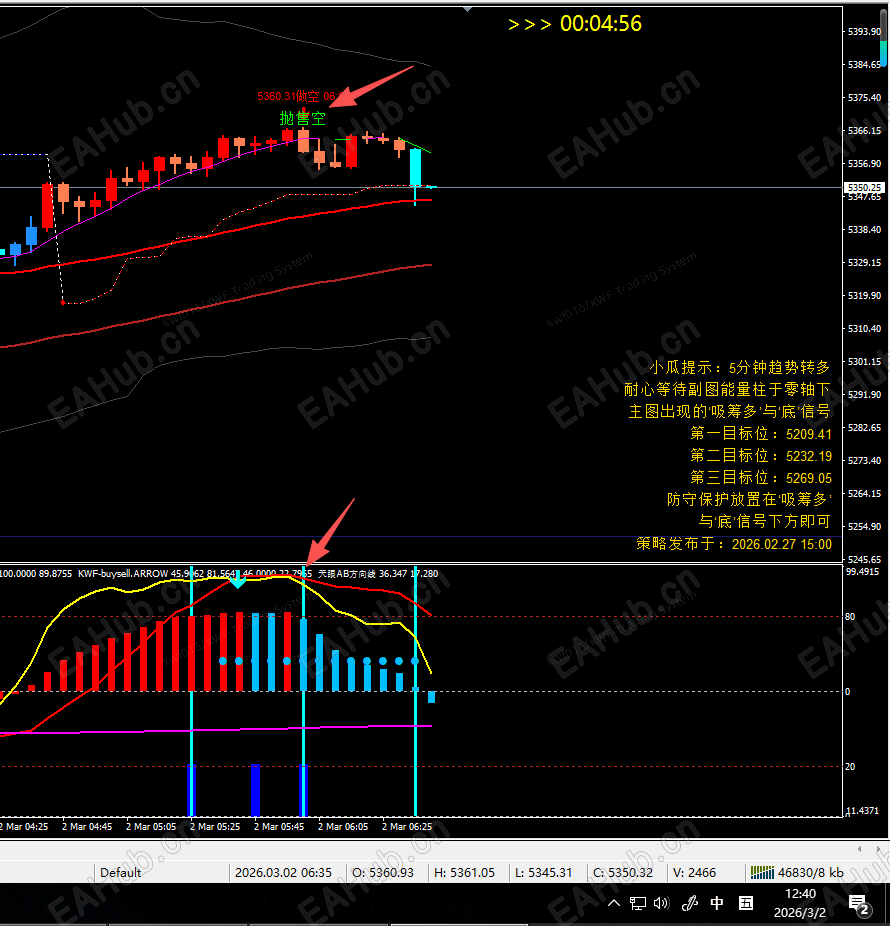Click the 第三目标位: 5269.05 target text
890x926 pixels.
(x=761, y=478)
